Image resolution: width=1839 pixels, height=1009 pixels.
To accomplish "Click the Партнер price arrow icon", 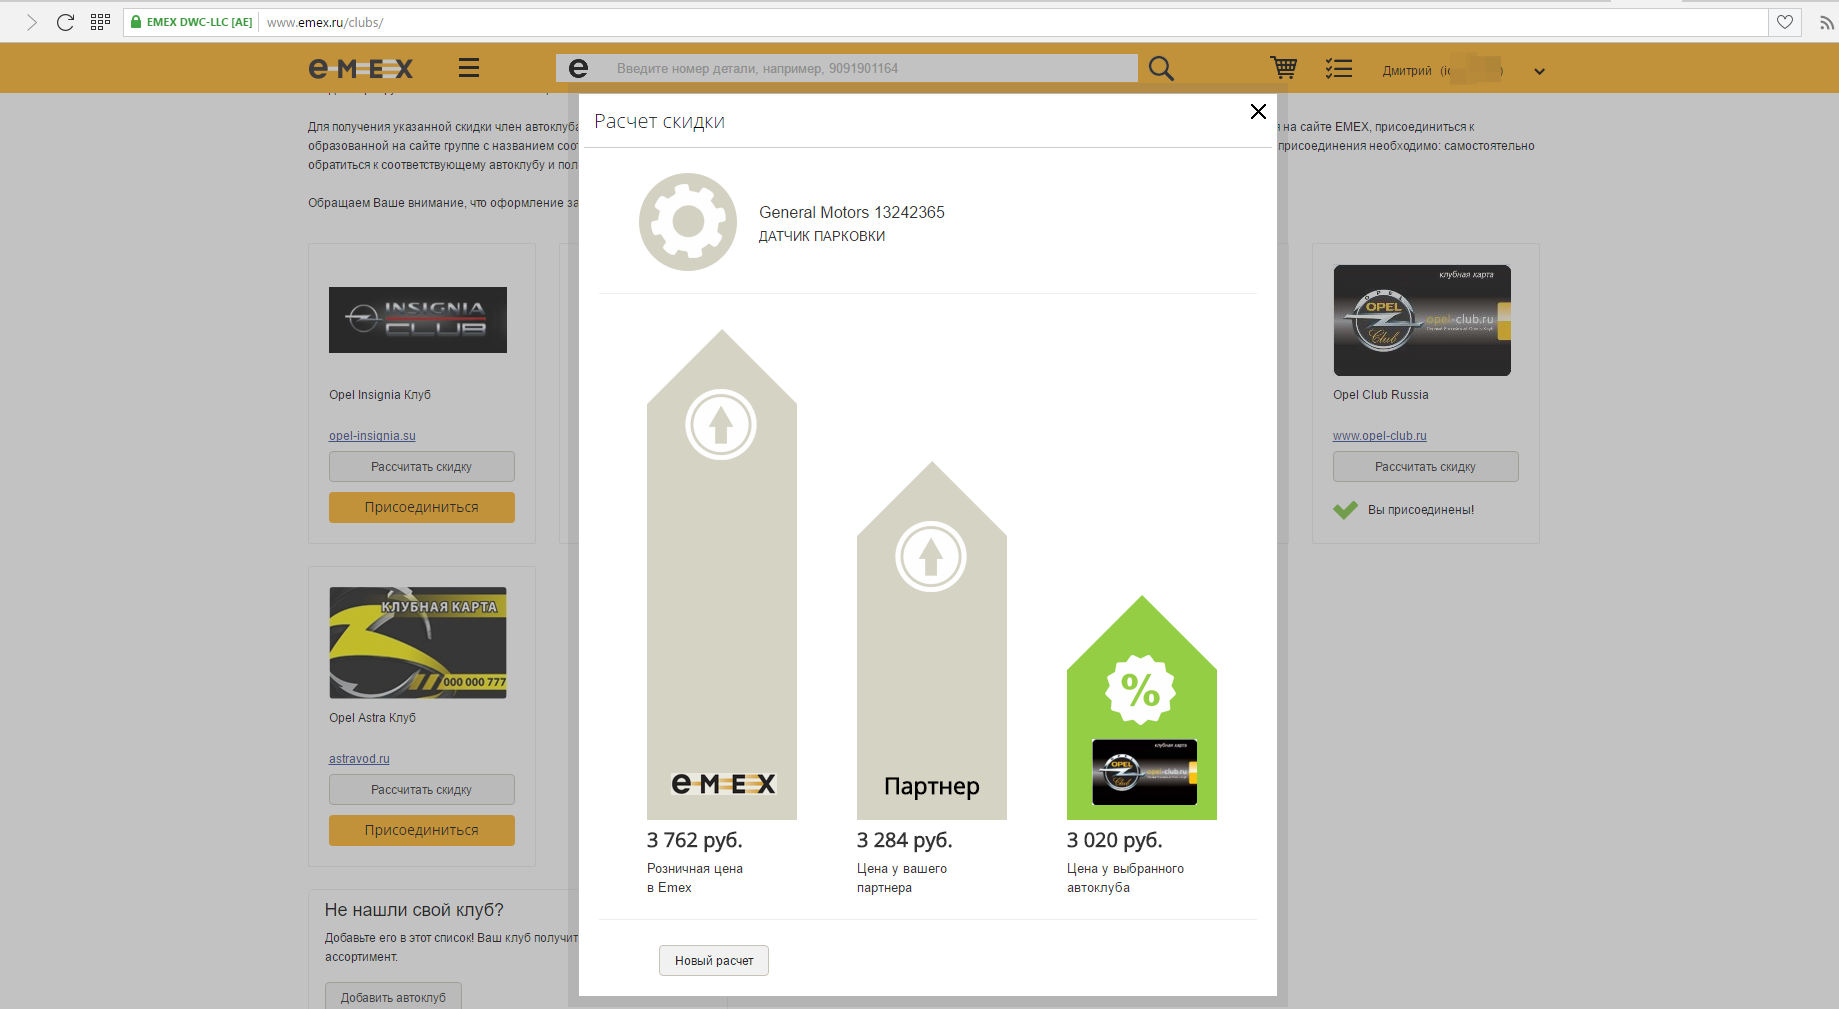I will tap(931, 556).
